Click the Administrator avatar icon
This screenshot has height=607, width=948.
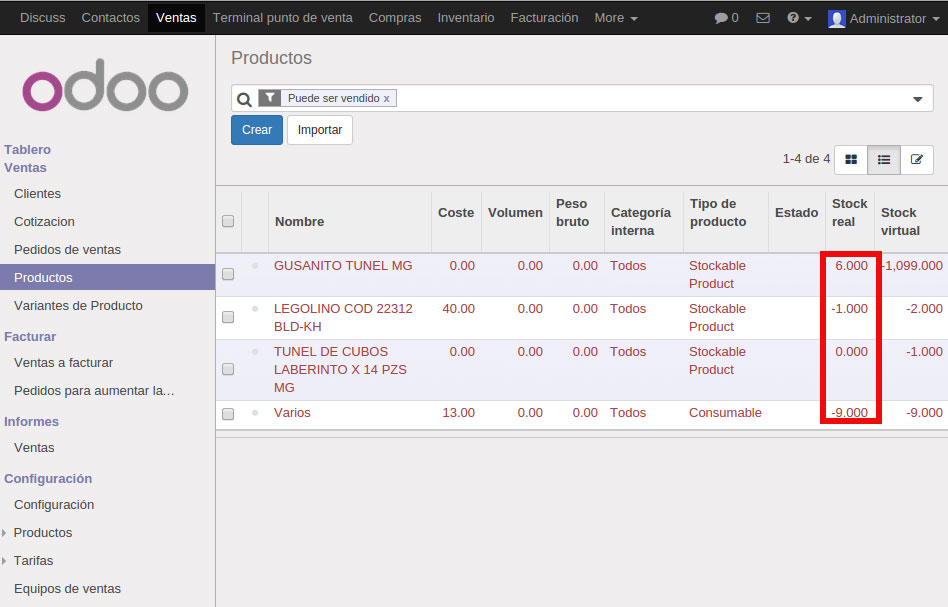837,19
